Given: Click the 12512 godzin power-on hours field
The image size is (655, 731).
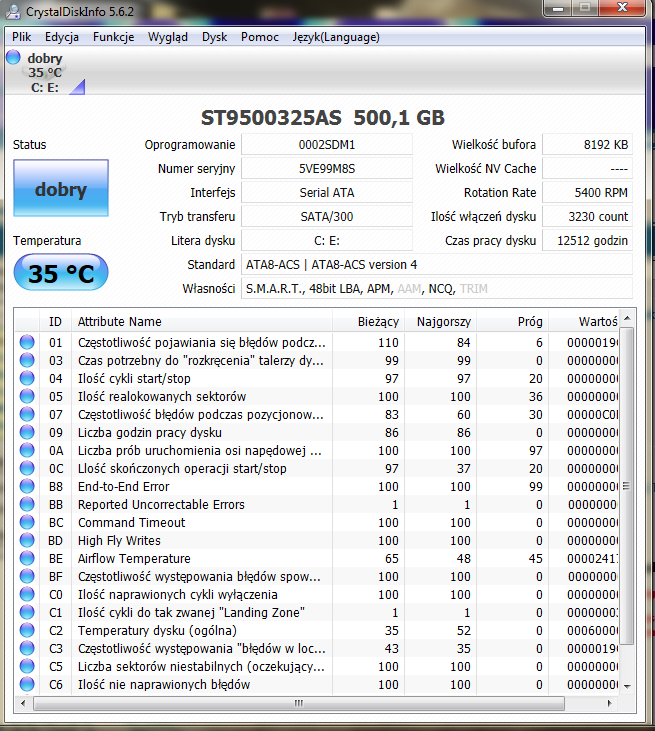Looking at the screenshot, I should [x=587, y=241].
